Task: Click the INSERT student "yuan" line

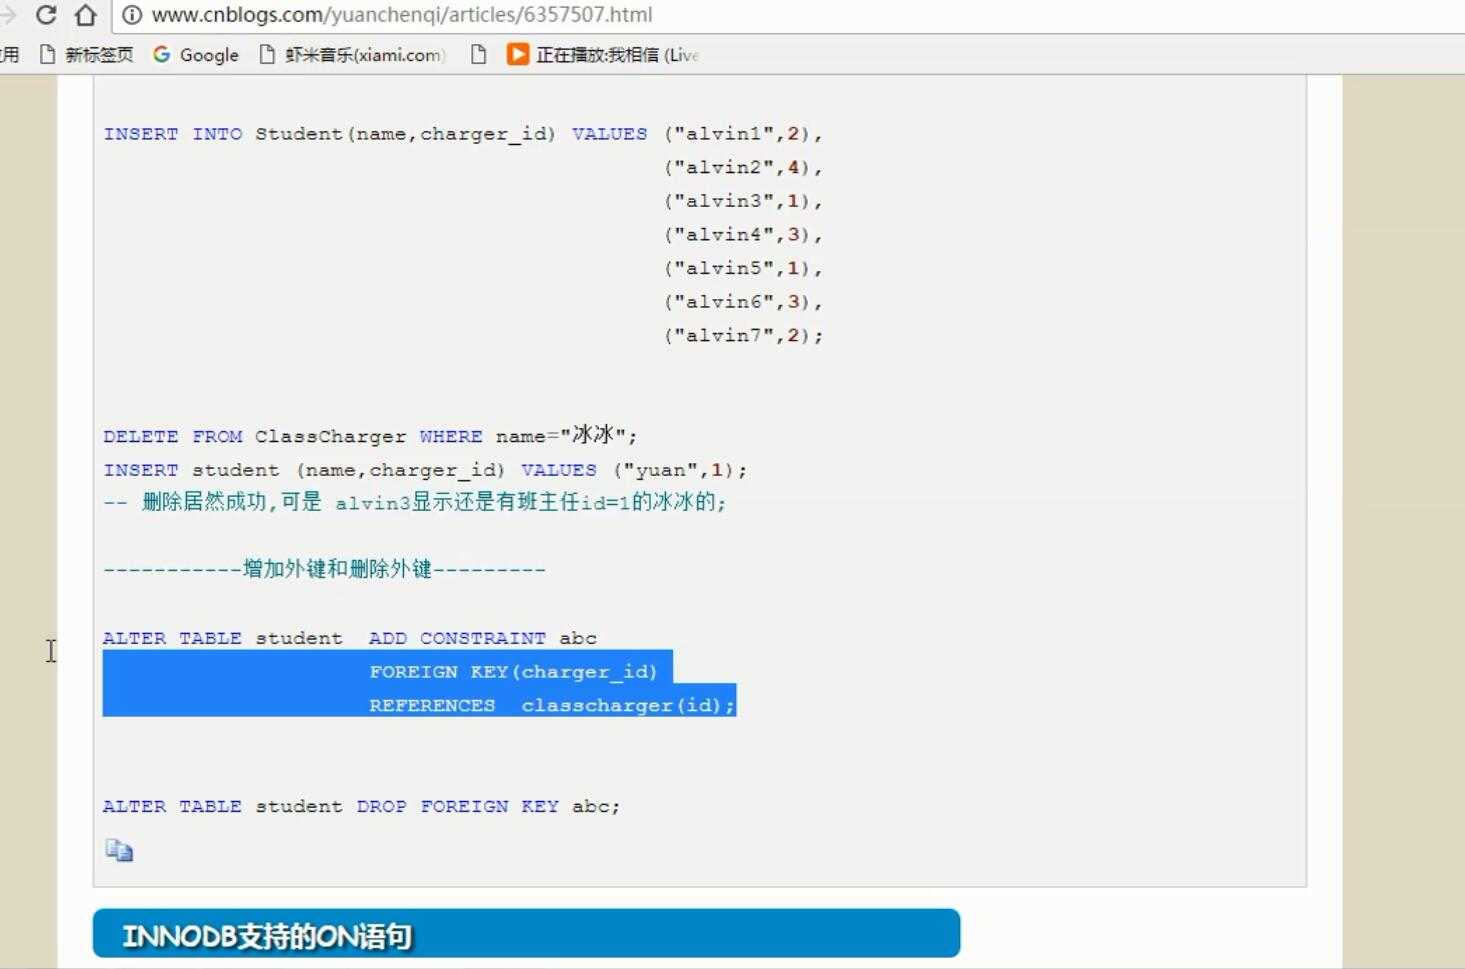Action: click(425, 470)
